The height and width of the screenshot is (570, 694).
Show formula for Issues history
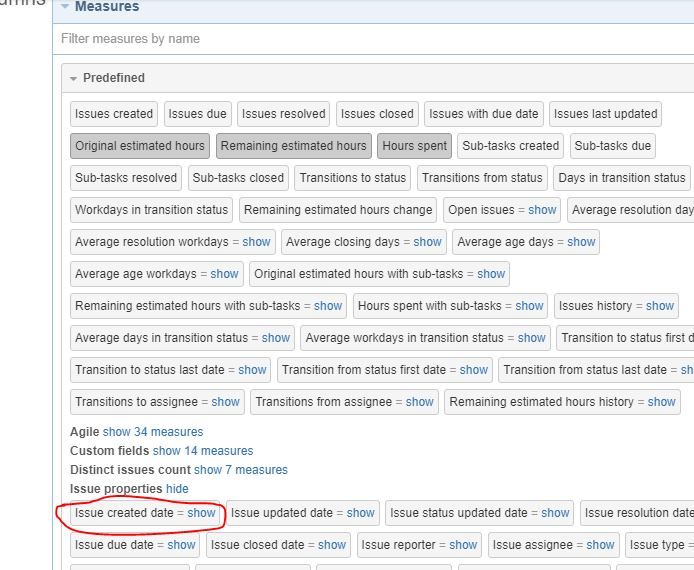[x=660, y=305]
